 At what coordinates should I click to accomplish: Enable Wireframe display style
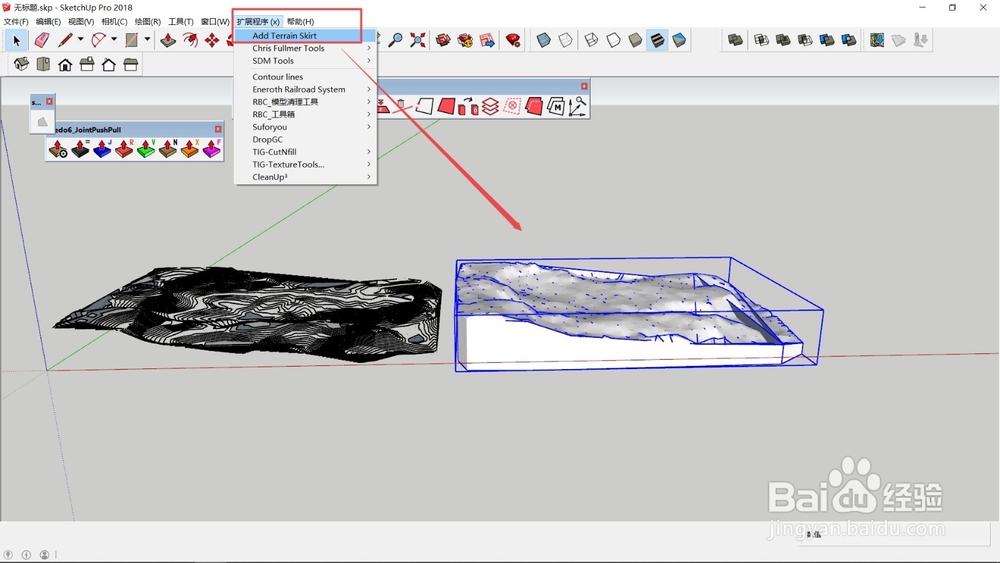591,40
